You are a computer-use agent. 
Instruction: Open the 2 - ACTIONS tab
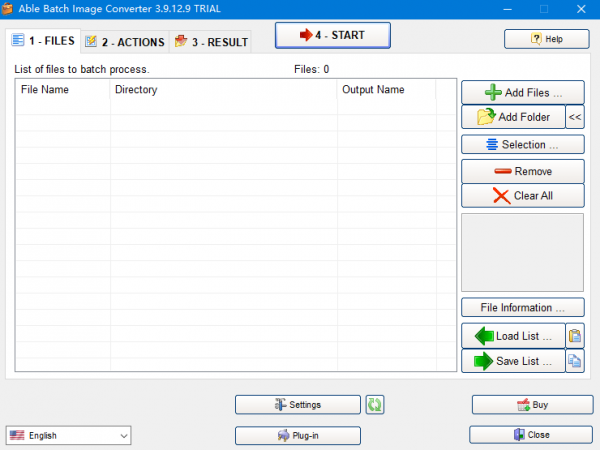[125, 42]
